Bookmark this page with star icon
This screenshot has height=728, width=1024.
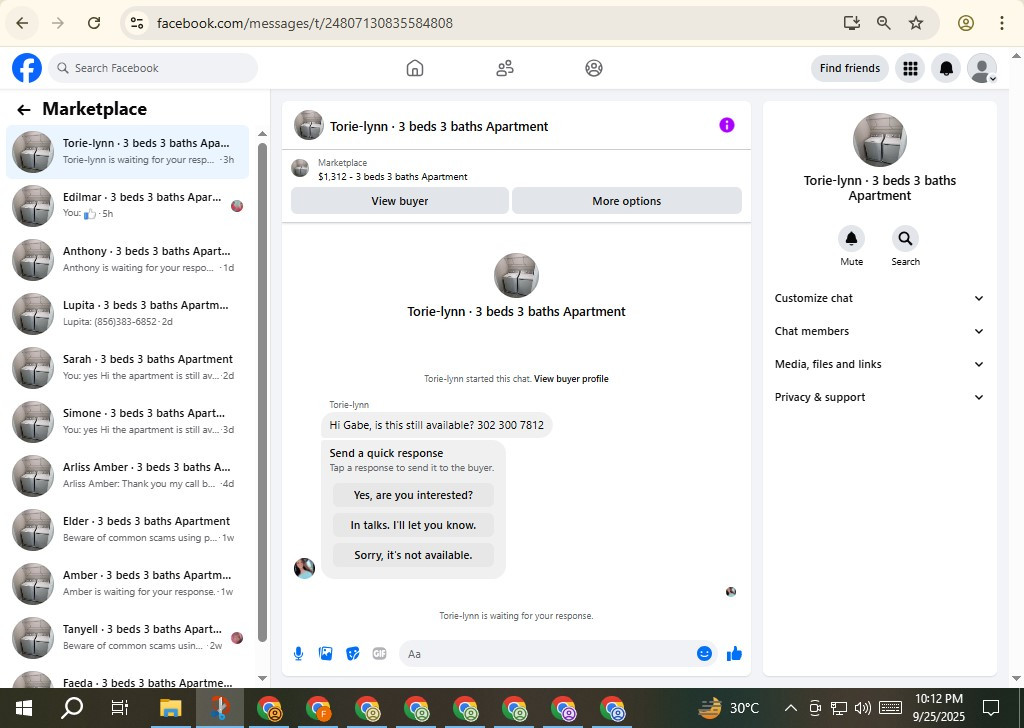[x=916, y=23]
